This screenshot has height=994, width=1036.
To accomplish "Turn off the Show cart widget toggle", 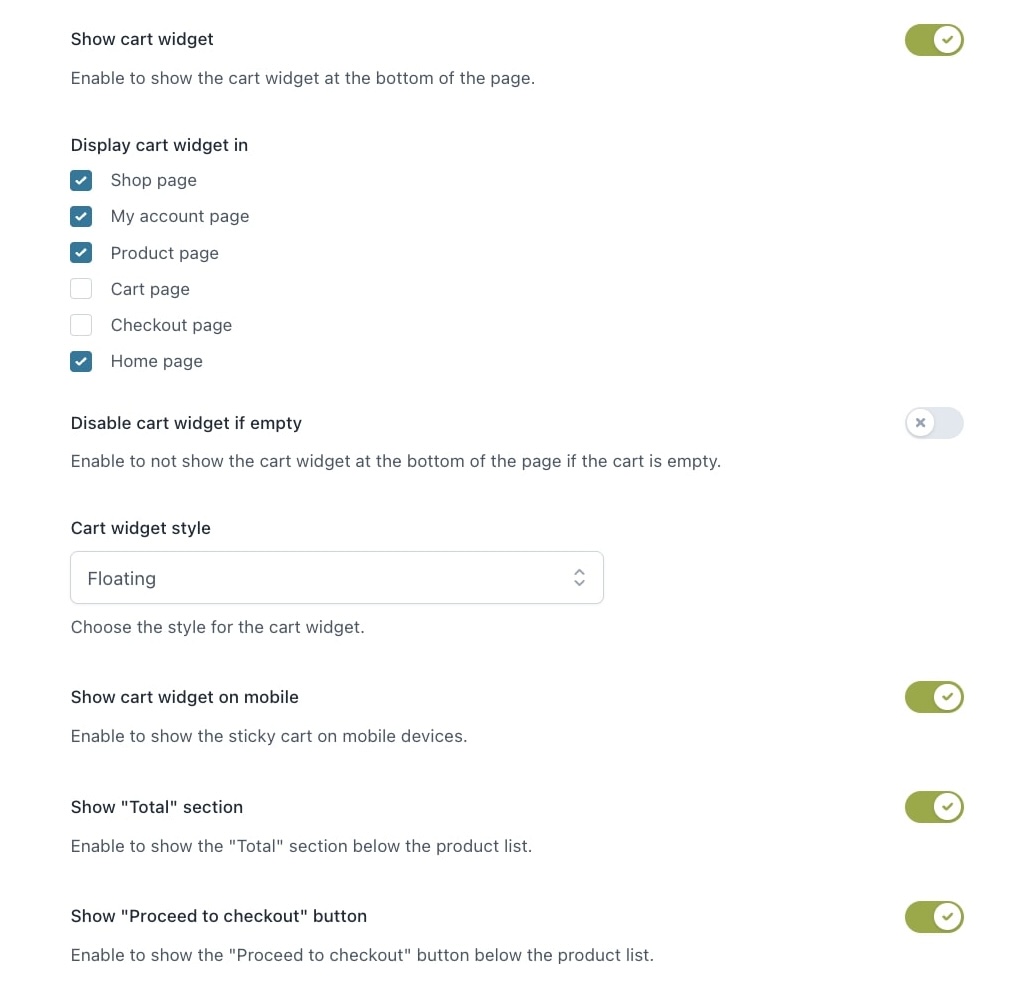I will [x=934, y=40].
